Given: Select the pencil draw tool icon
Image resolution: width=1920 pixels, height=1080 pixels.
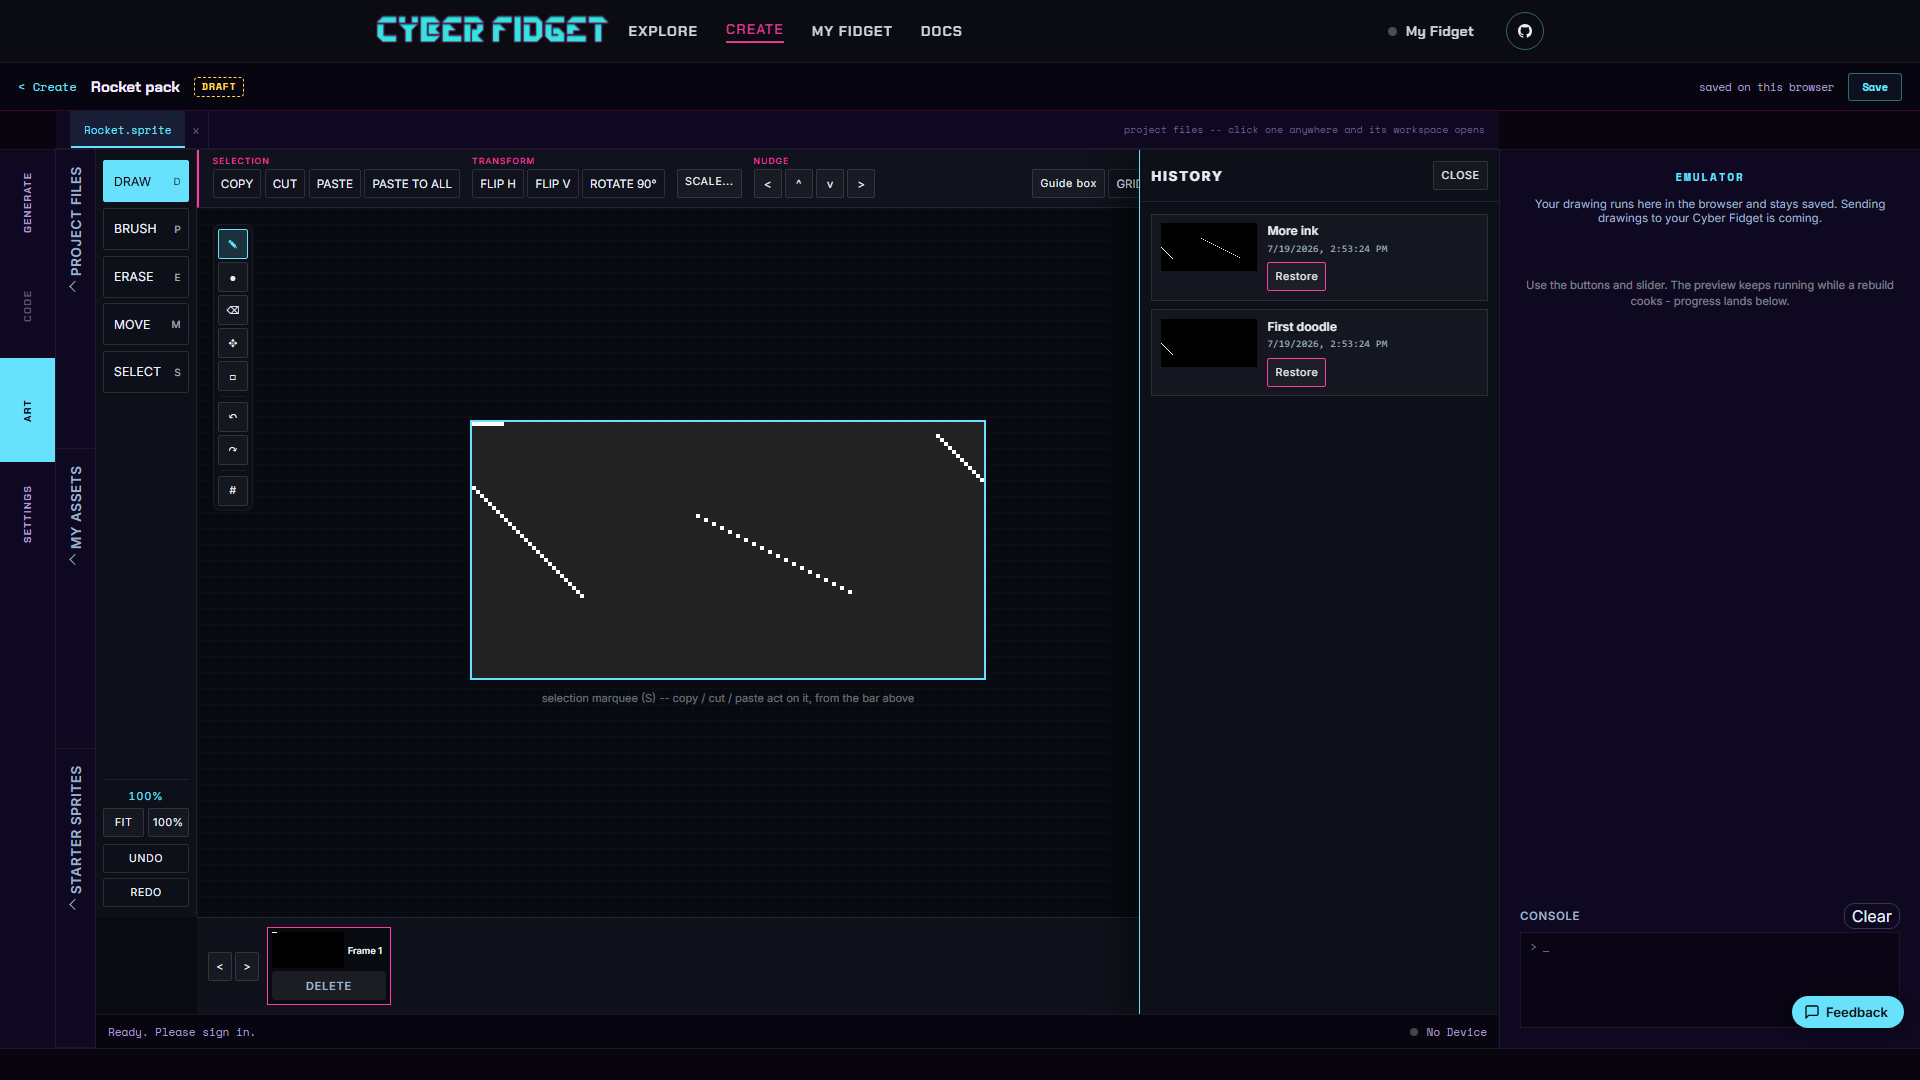Looking at the screenshot, I should (x=232, y=244).
